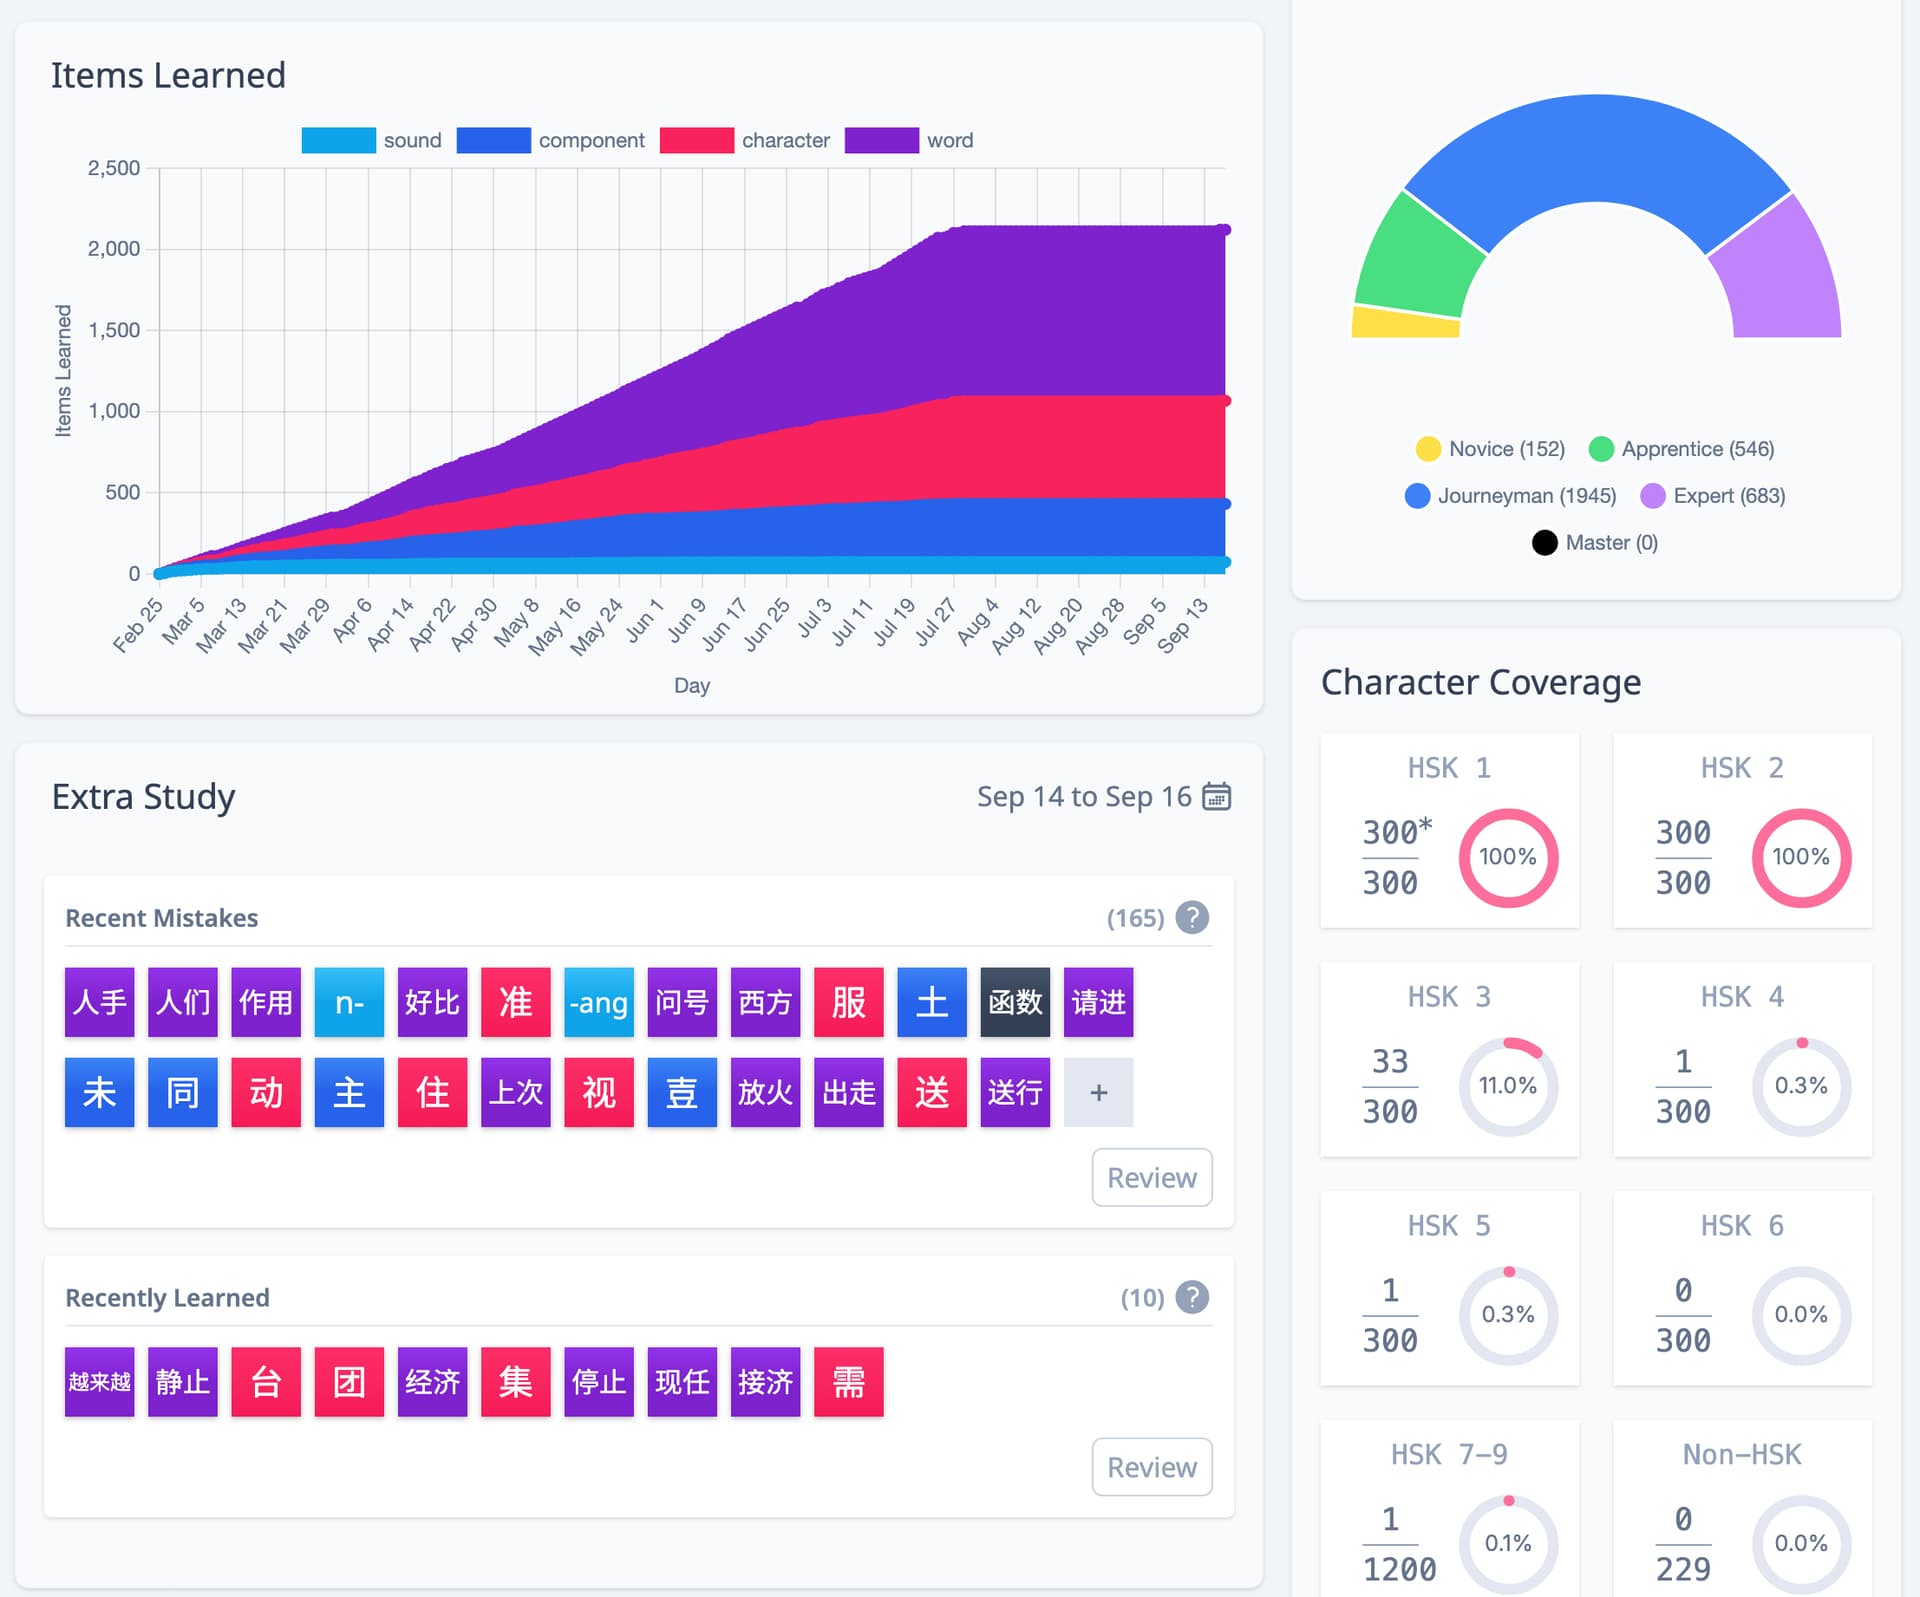Open the Extra Study calendar date picker
This screenshot has width=1920, height=1597.
1216,797
